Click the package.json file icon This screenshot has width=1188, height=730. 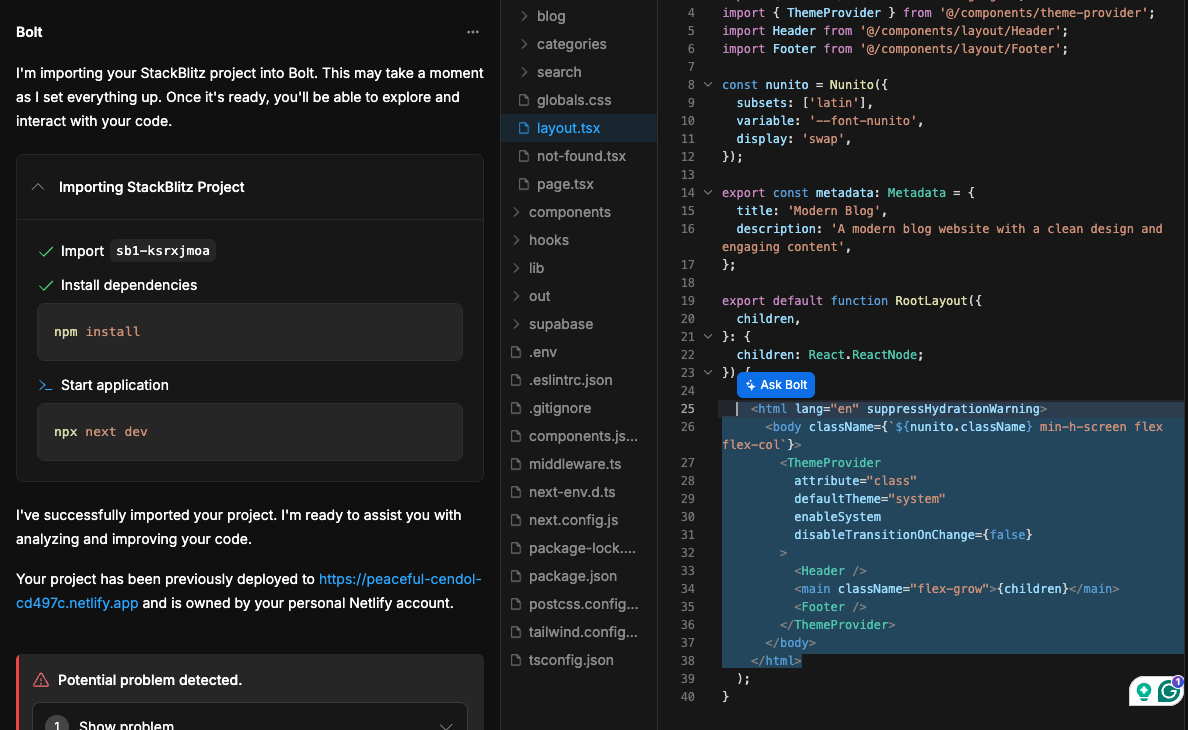pyautogui.click(x=516, y=576)
